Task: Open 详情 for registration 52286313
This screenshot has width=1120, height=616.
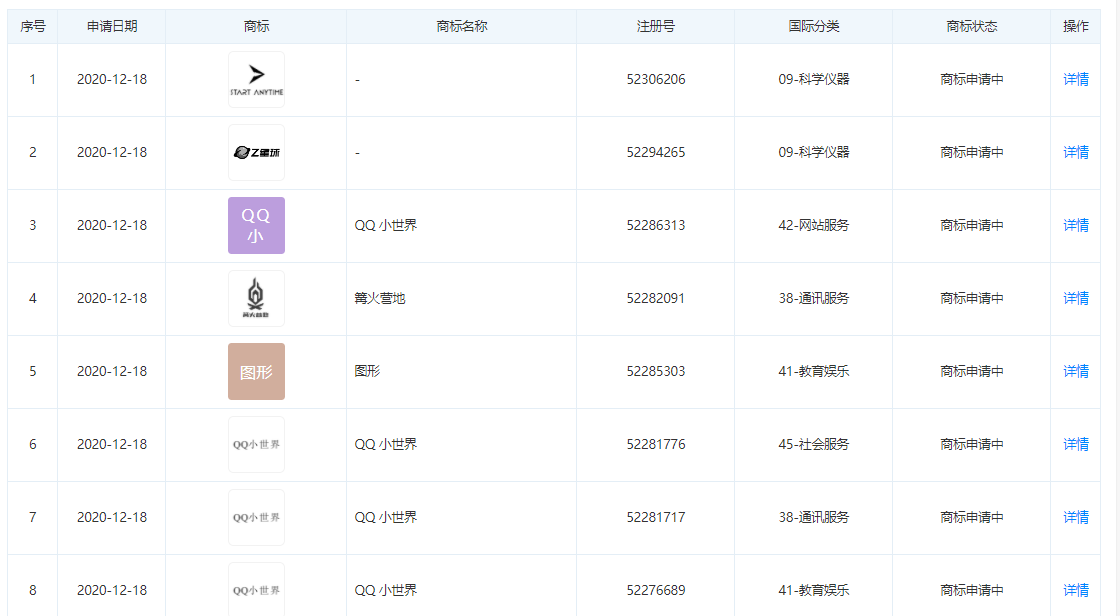Action: 1076,226
